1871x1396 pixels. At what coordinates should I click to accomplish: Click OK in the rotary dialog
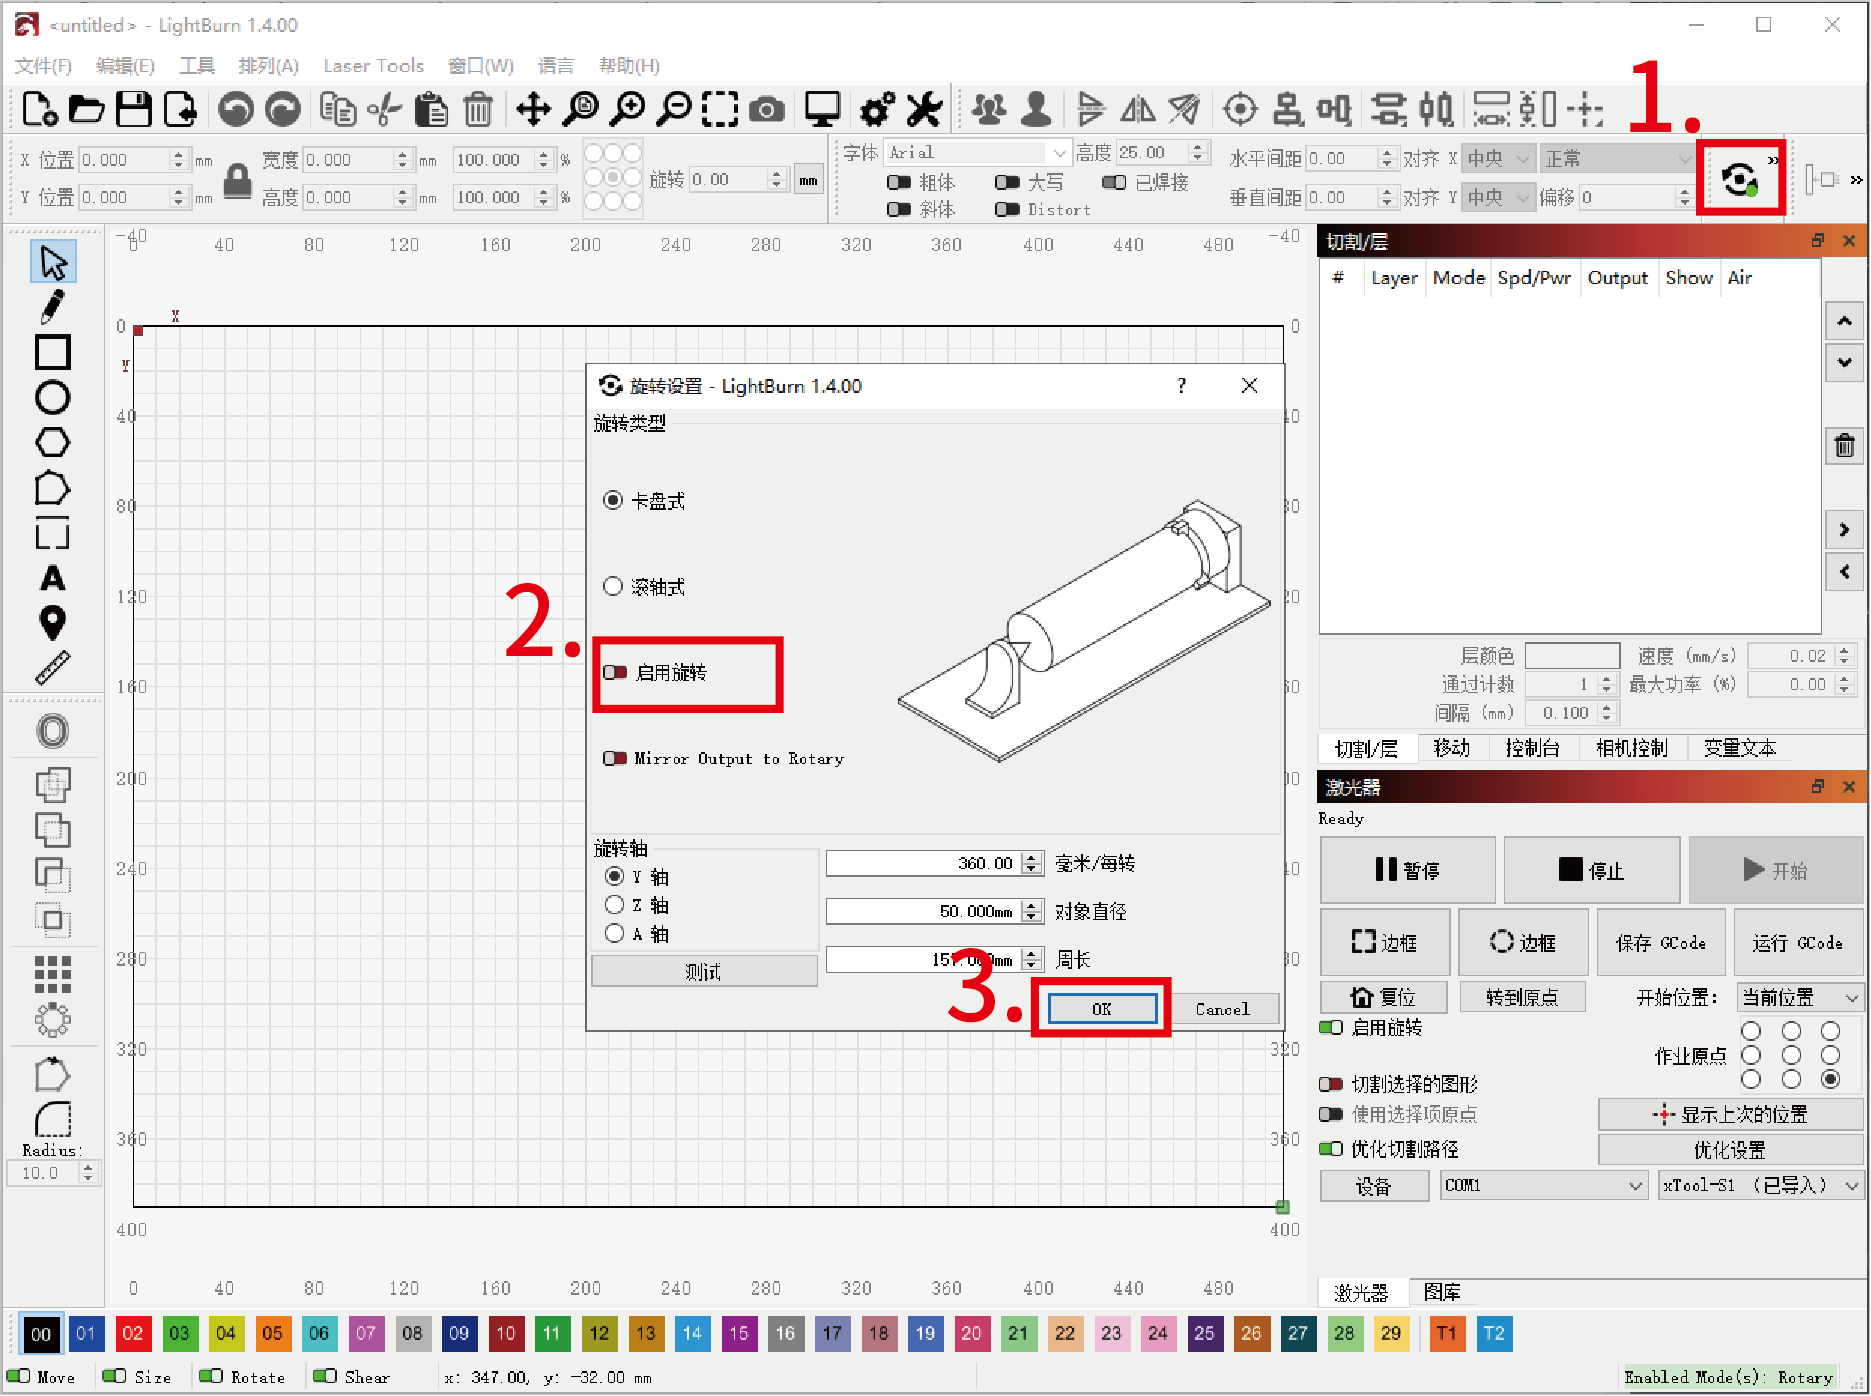click(1101, 1009)
